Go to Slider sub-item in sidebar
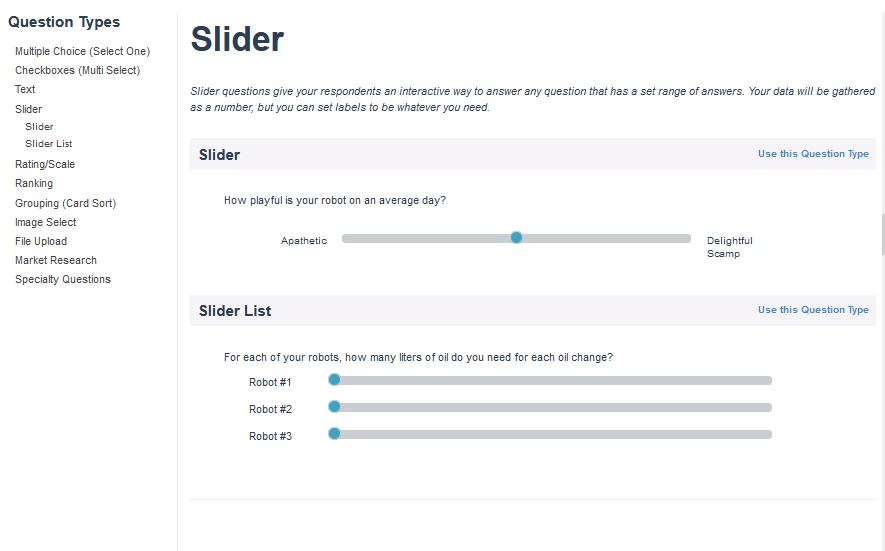The height and width of the screenshot is (551, 885). (x=39, y=127)
